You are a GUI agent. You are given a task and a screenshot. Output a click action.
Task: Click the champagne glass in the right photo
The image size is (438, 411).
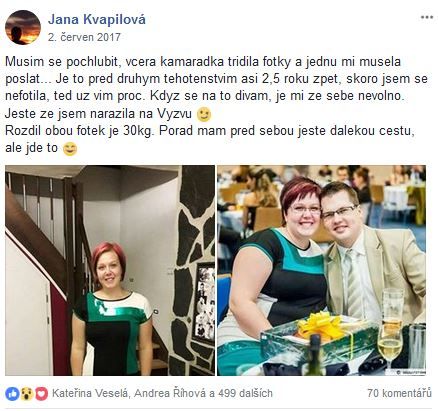[391, 327]
